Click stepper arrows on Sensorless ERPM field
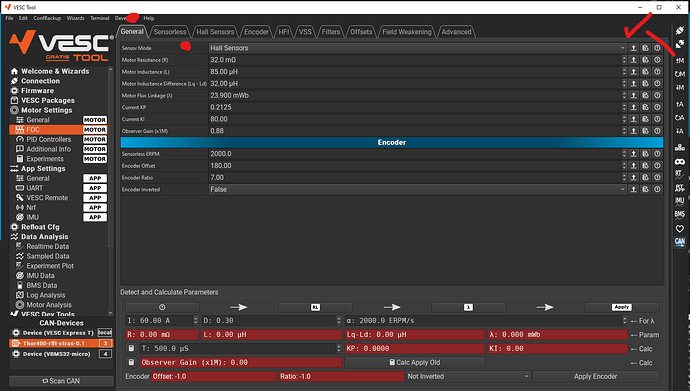This screenshot has height=391, width=690. (624, 154)
